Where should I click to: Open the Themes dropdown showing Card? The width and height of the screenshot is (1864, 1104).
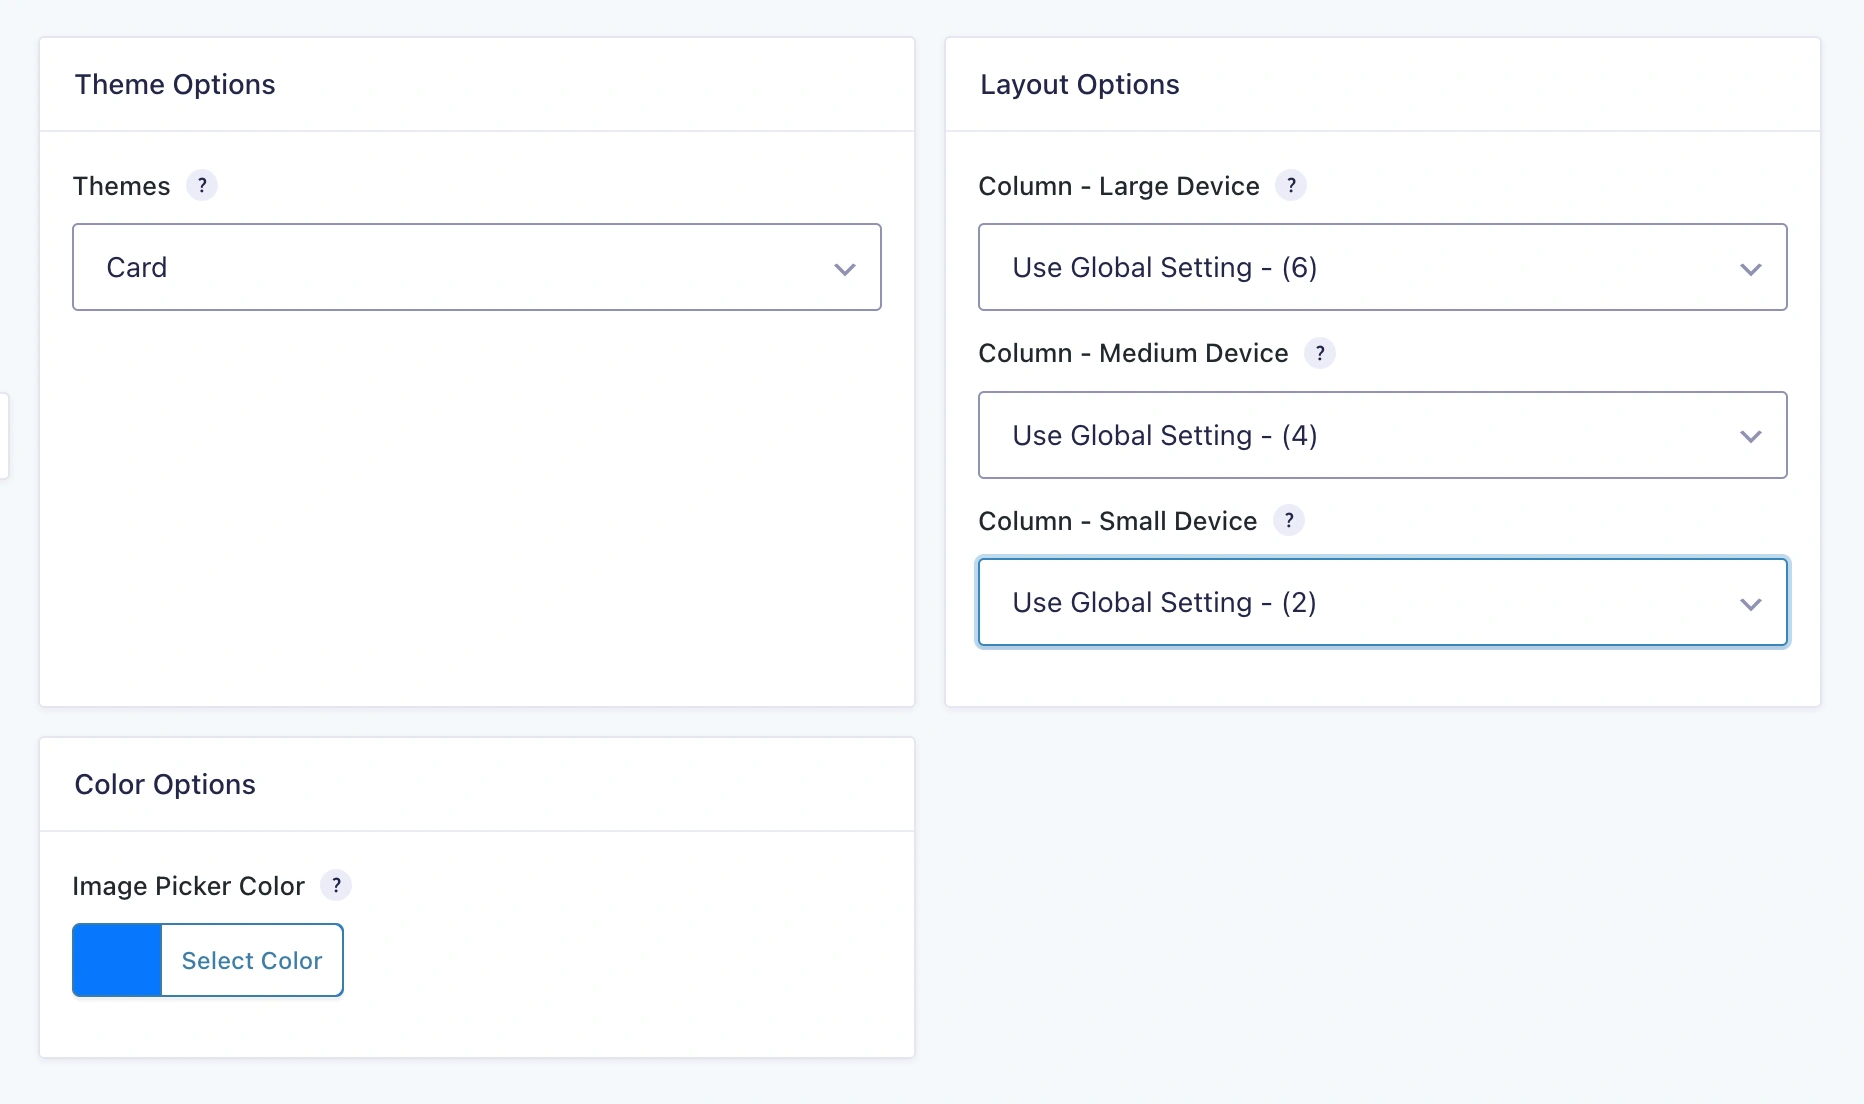point(477,267)
